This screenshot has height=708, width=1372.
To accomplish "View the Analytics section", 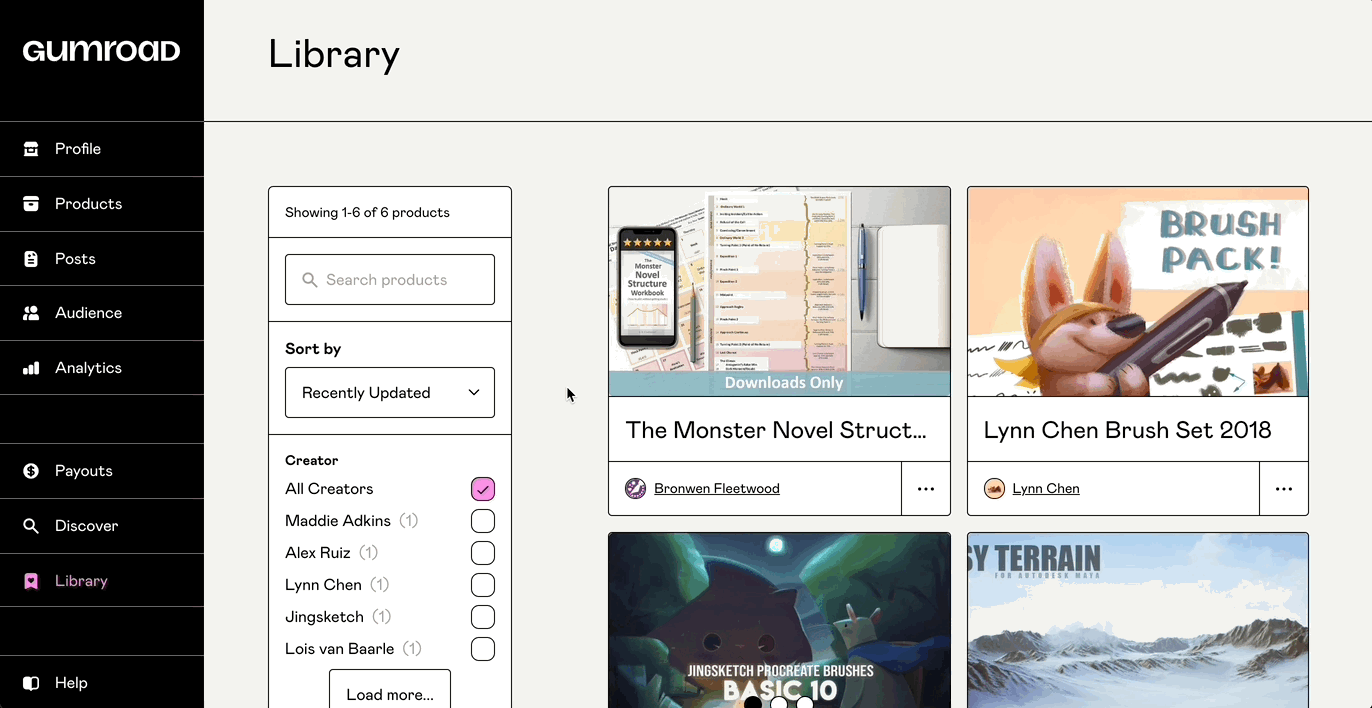I will coord(102,368).
